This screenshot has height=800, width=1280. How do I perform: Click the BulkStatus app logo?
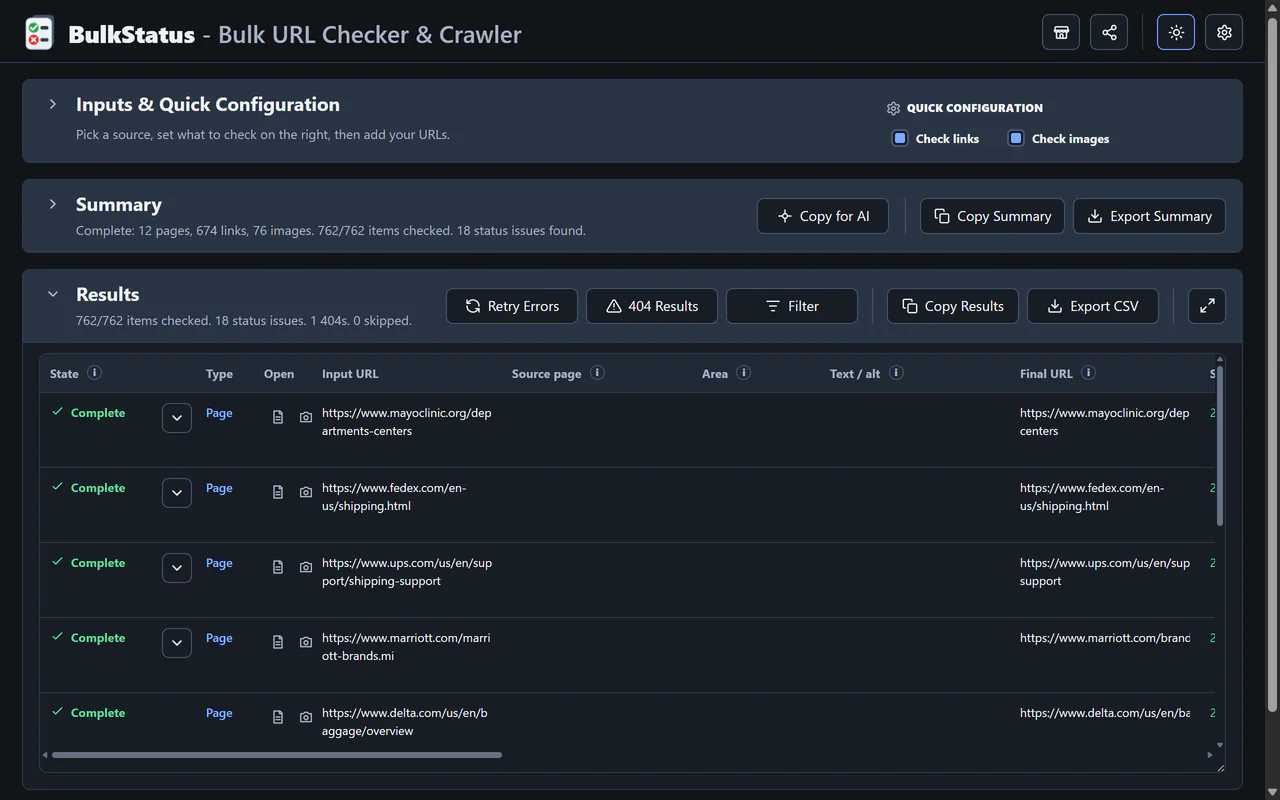click(x=39, y=34)
